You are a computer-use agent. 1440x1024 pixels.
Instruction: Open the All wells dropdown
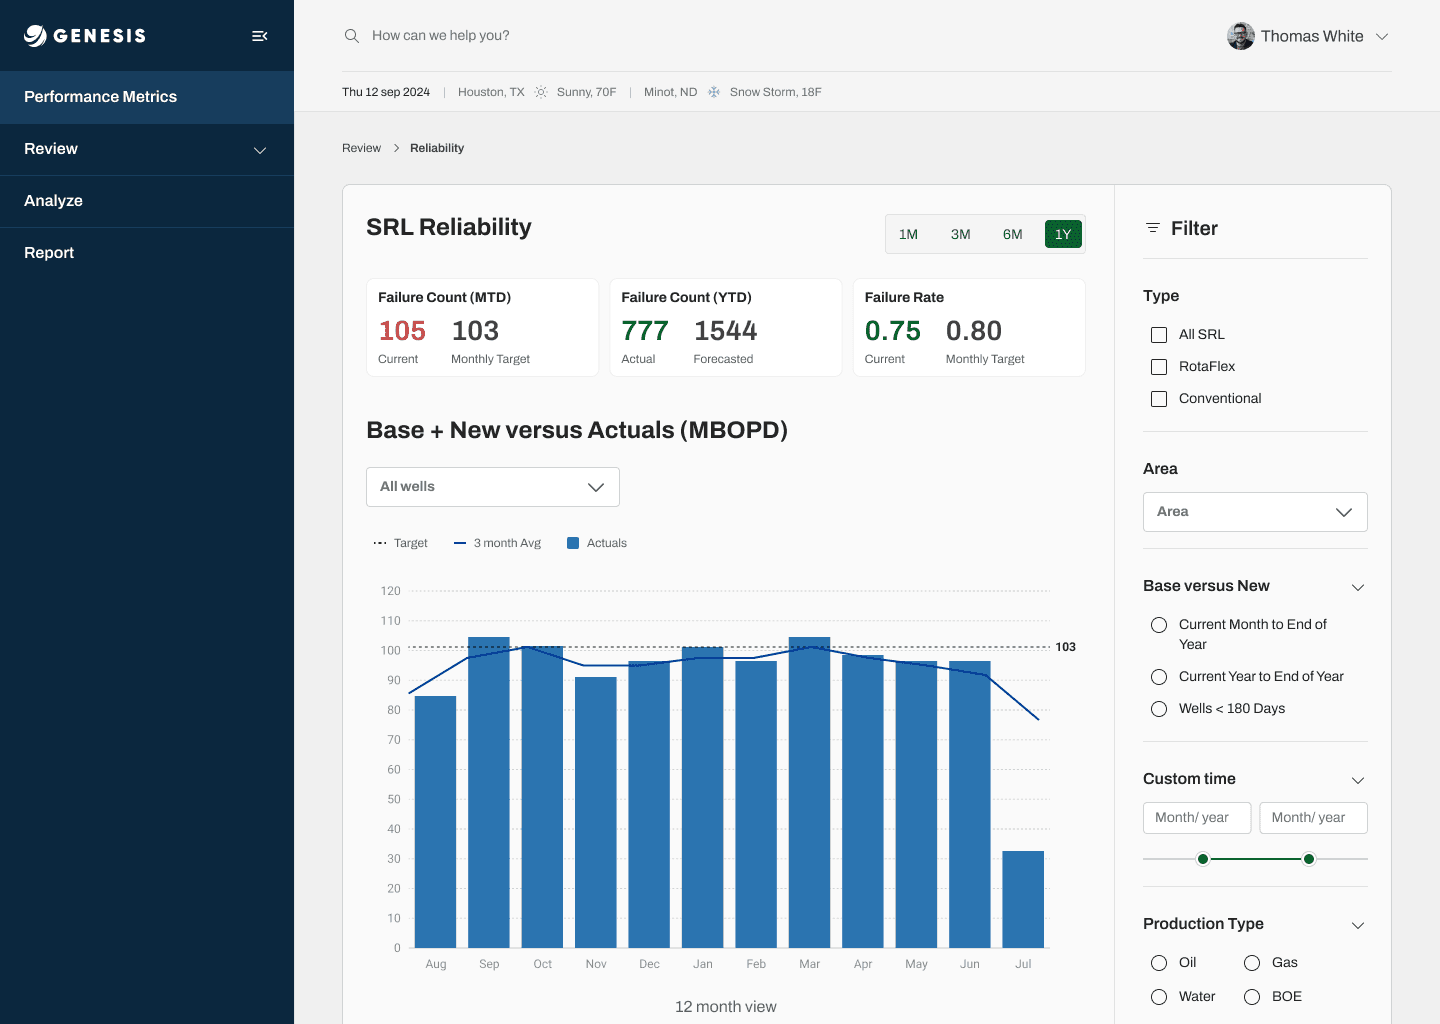click(493, 487)
